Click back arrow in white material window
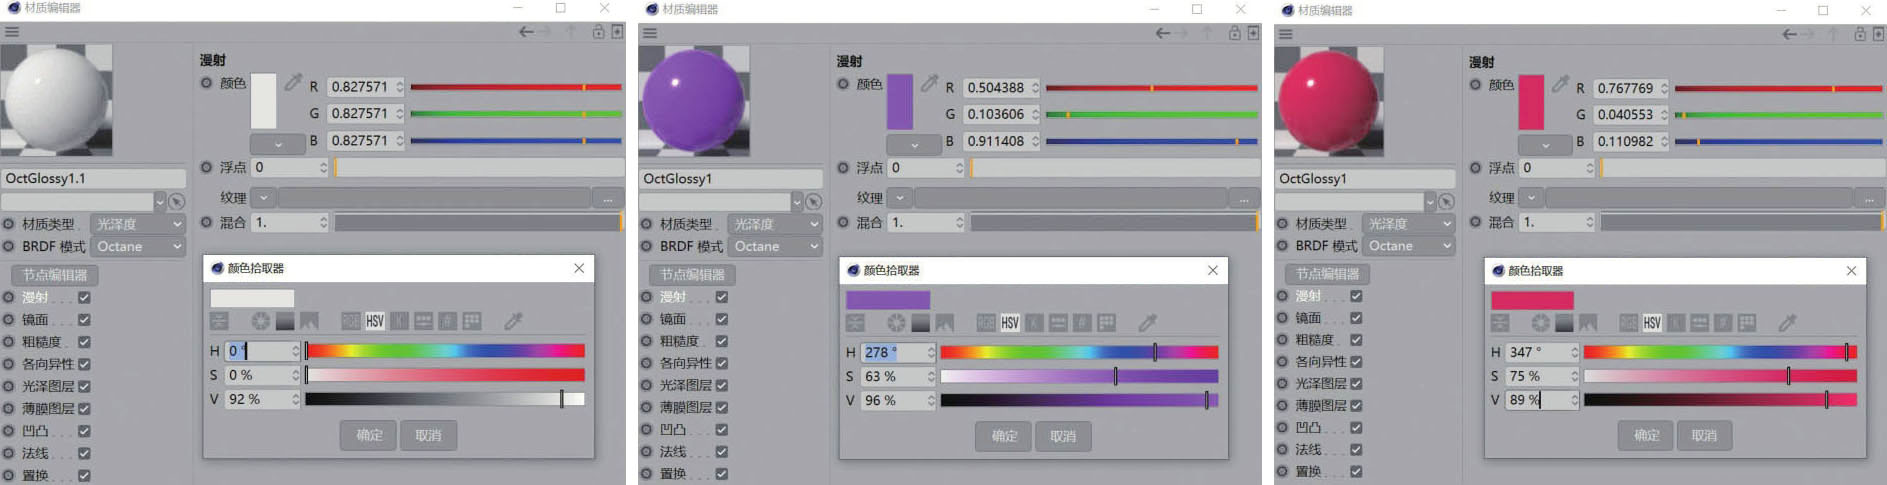 tap(526, 32)
